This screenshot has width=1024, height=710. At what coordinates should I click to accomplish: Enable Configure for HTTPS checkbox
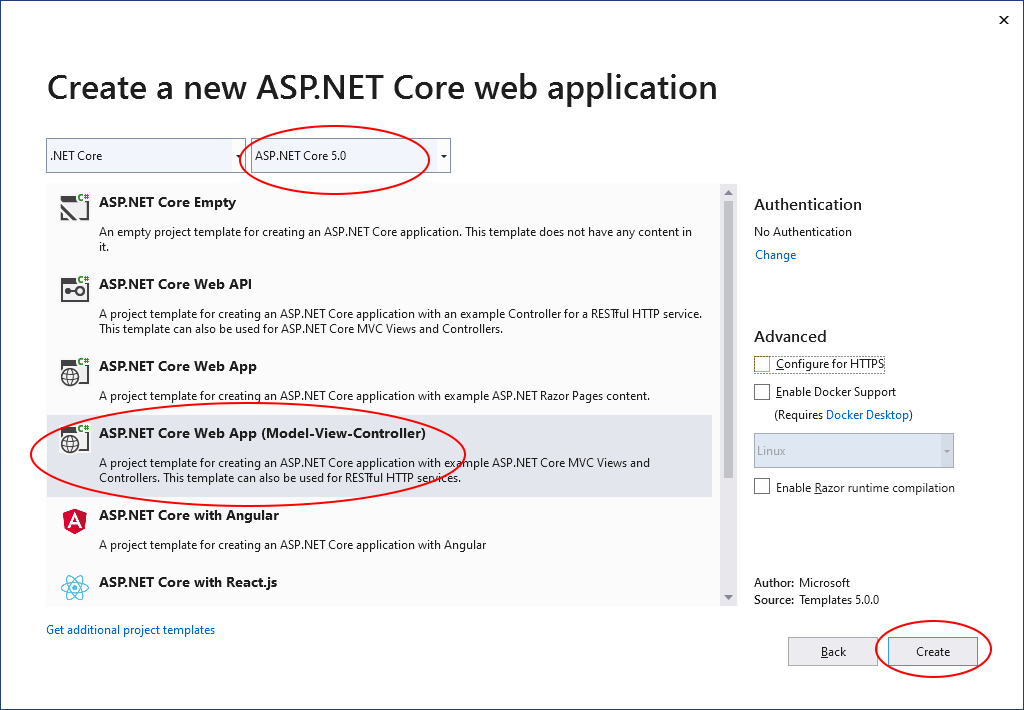(x=761, y=364)
